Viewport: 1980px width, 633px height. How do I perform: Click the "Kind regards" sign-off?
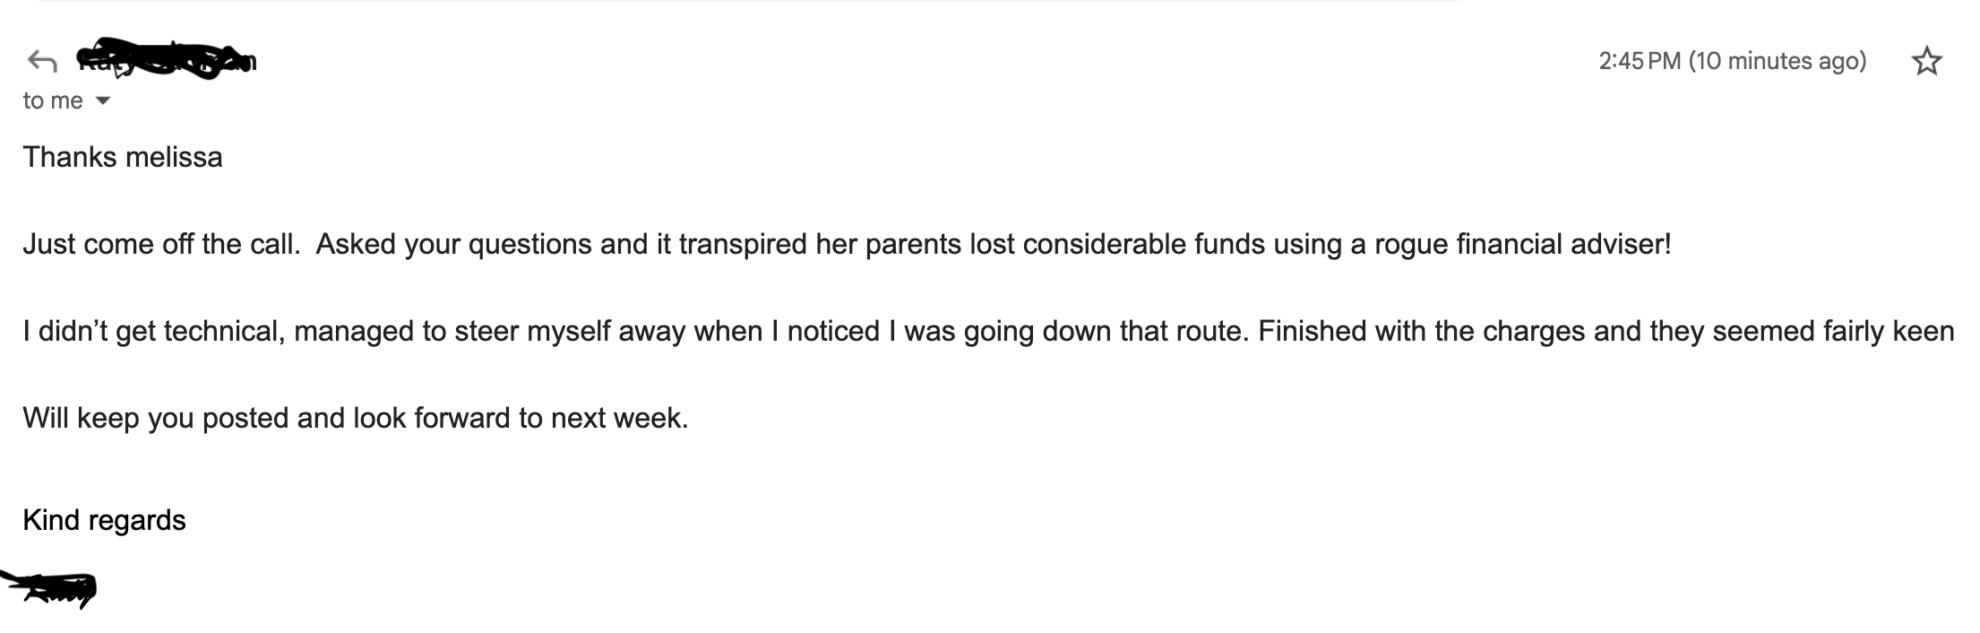pos(104,520)
